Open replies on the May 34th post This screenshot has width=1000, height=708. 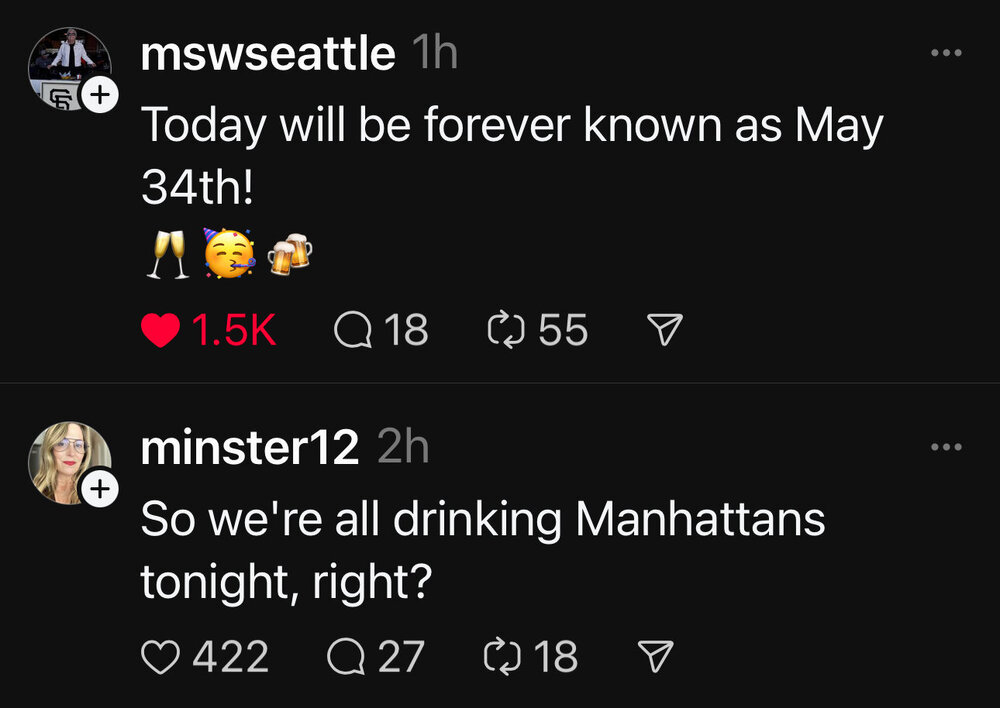coord(351,330)
